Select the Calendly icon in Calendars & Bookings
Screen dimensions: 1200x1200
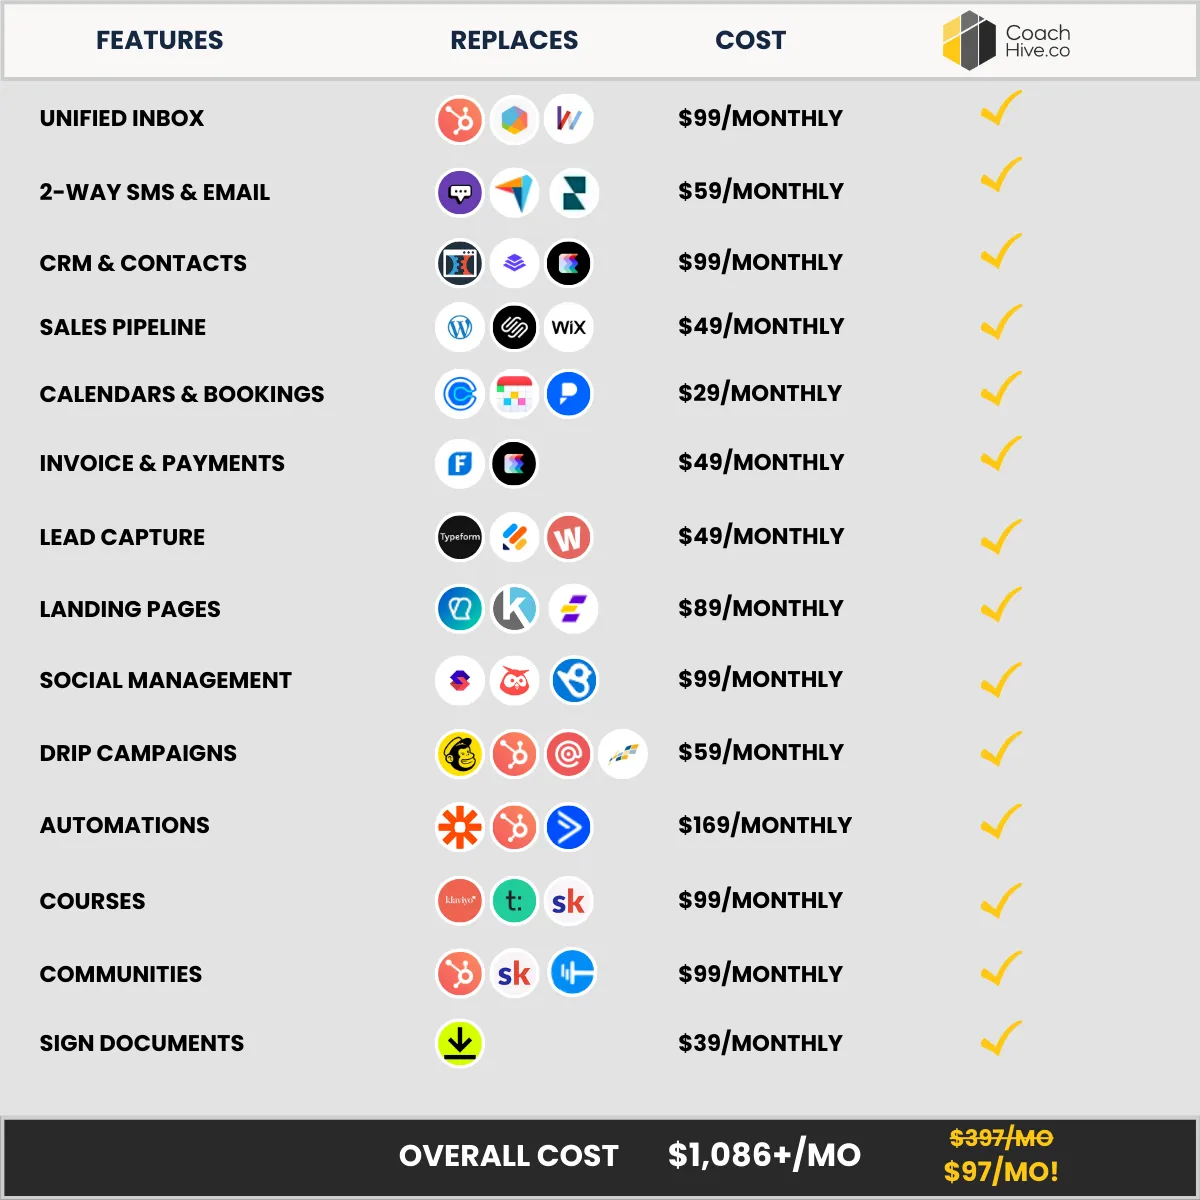(460, 394)
